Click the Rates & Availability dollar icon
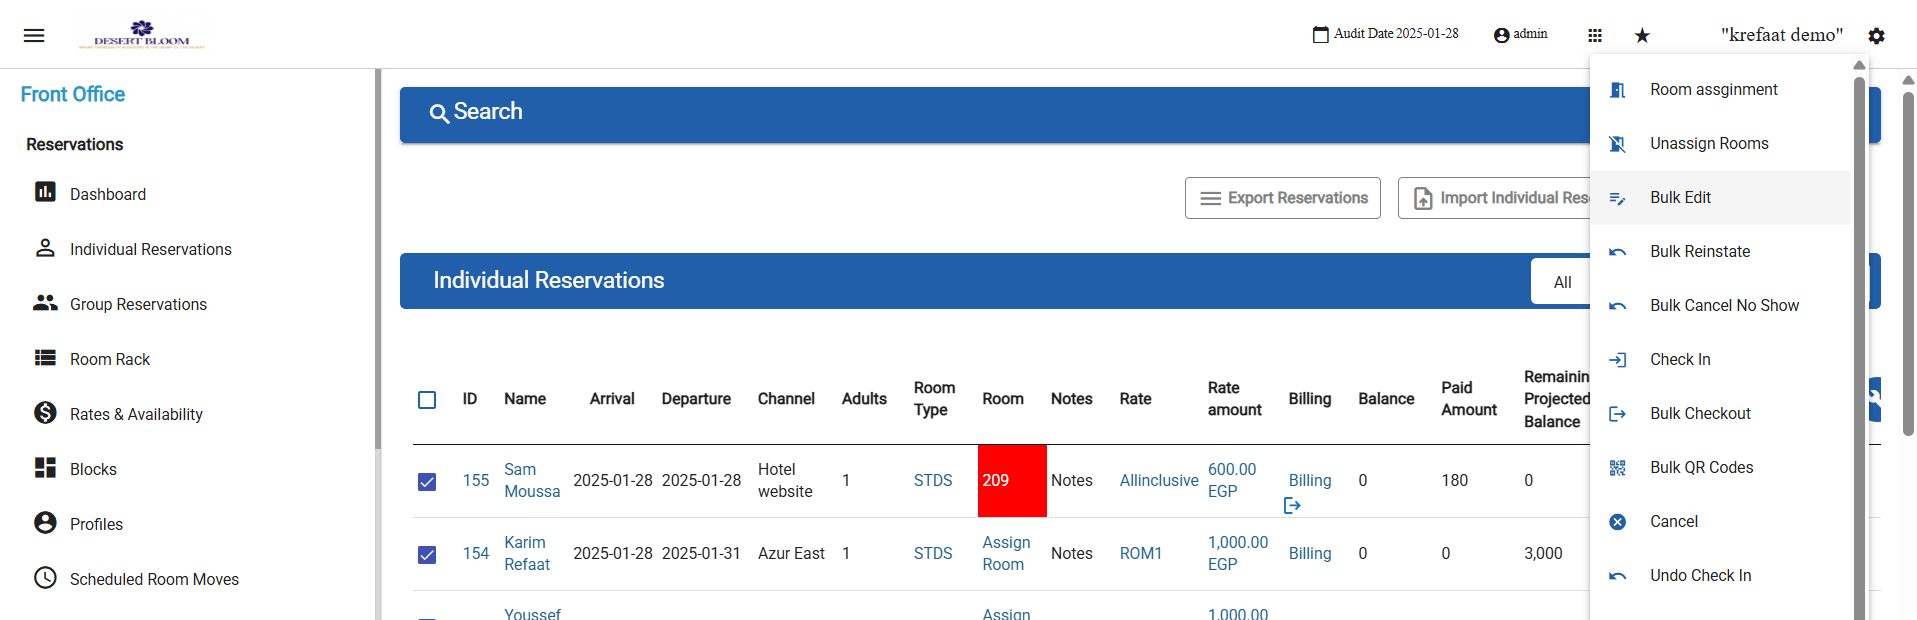This screenshot has width=1917, height=620. tap(45, 412)
